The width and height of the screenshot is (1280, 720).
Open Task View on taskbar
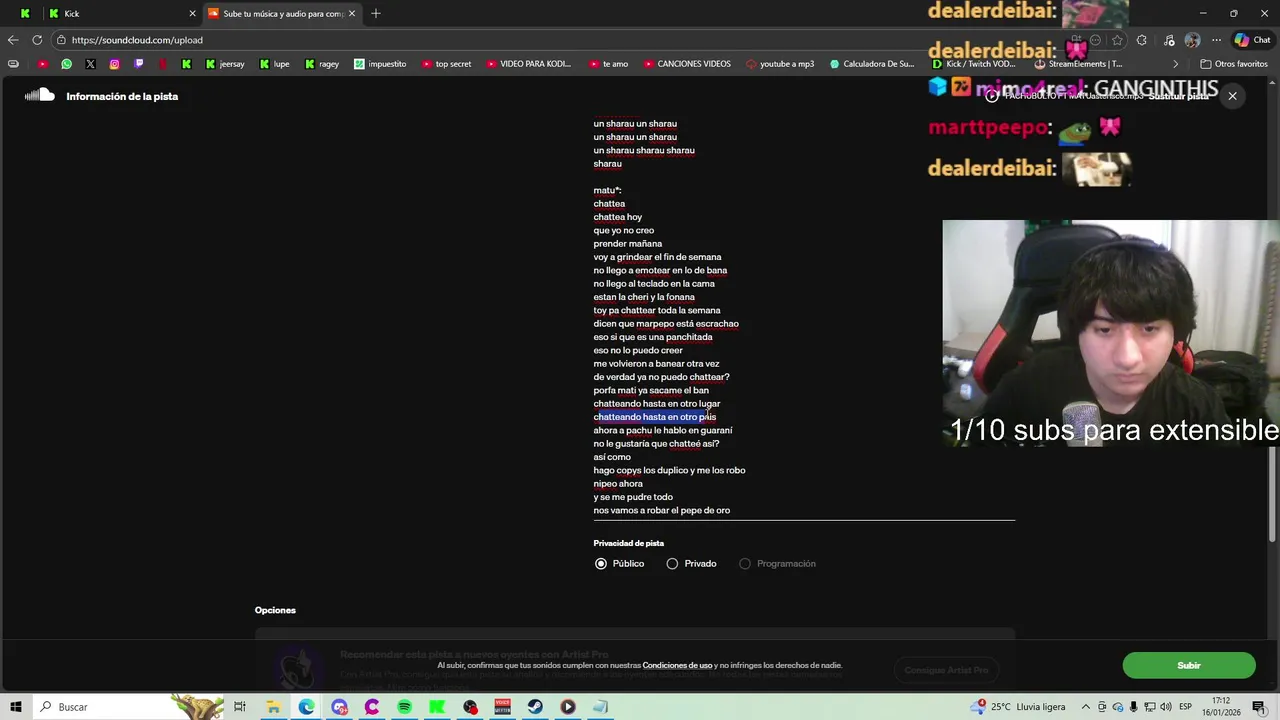coord(240,707)
